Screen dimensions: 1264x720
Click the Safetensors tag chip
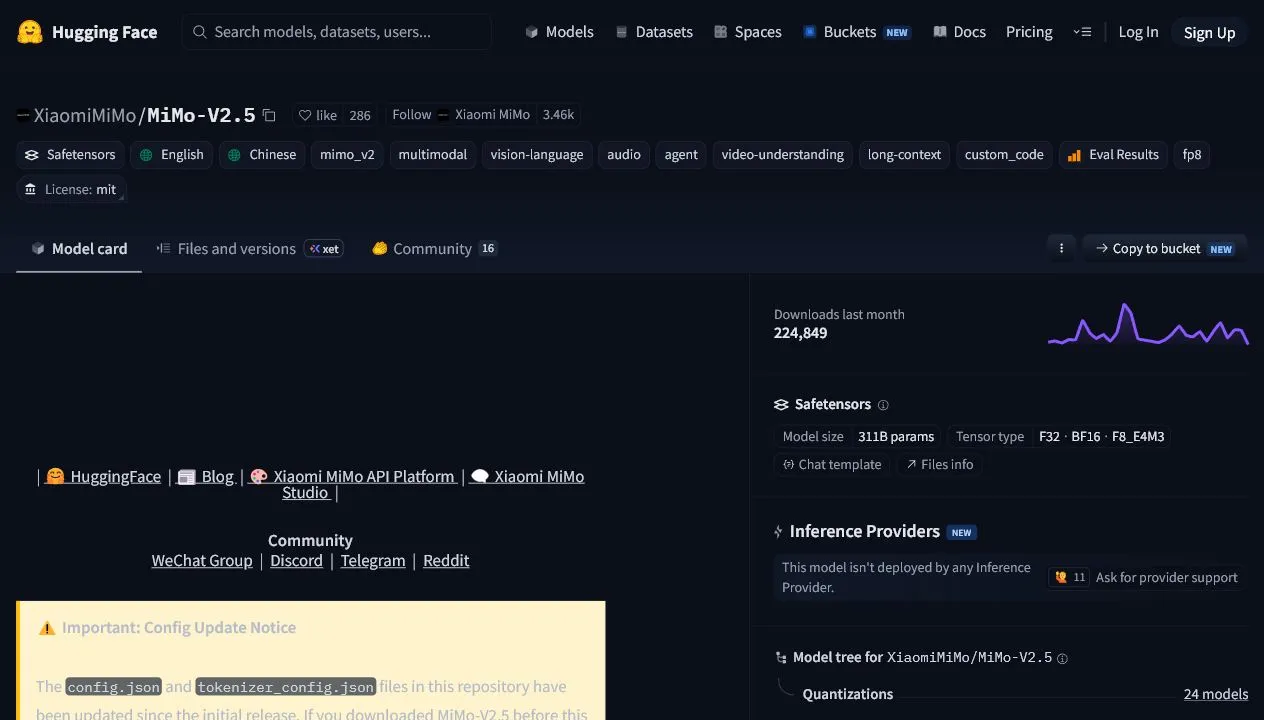[71, 155]
